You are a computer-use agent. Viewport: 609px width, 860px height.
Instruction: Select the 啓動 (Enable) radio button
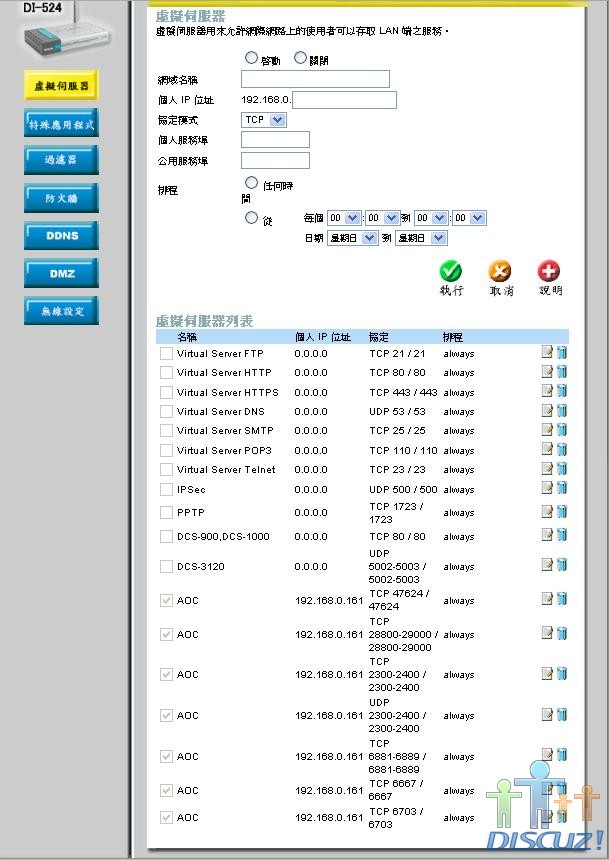pos(251,57)
